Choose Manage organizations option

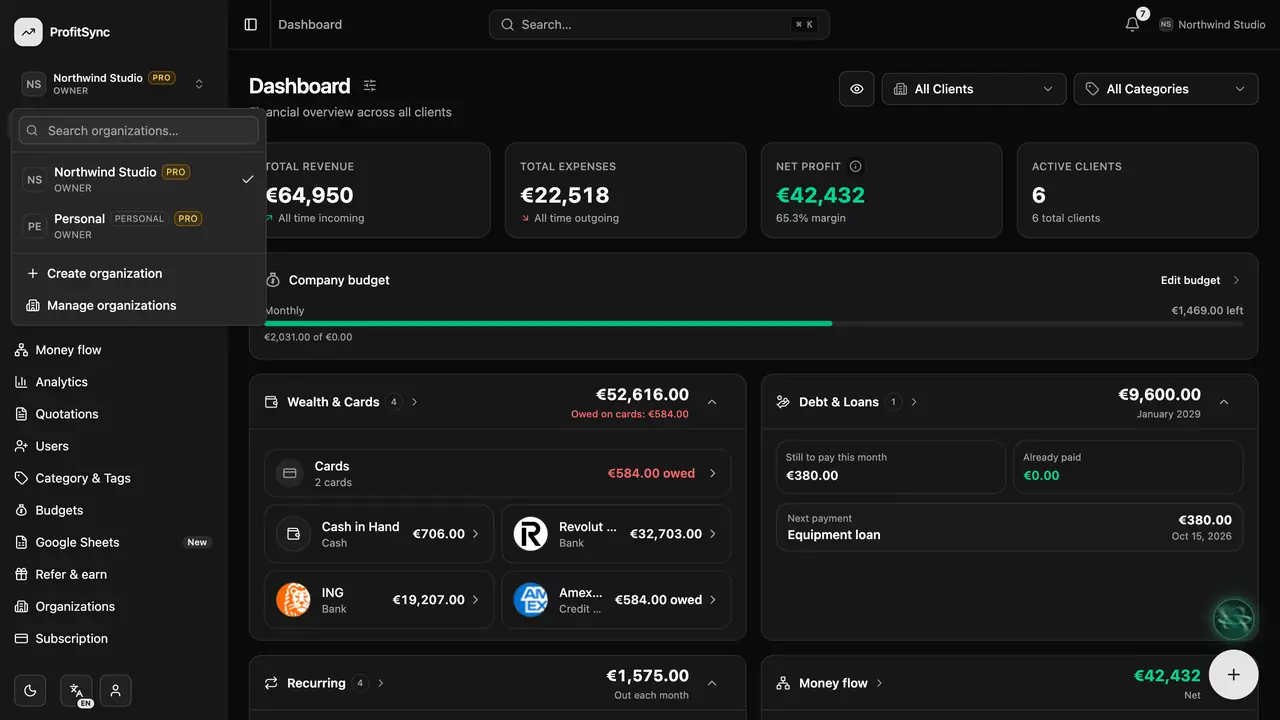[139, 305]
